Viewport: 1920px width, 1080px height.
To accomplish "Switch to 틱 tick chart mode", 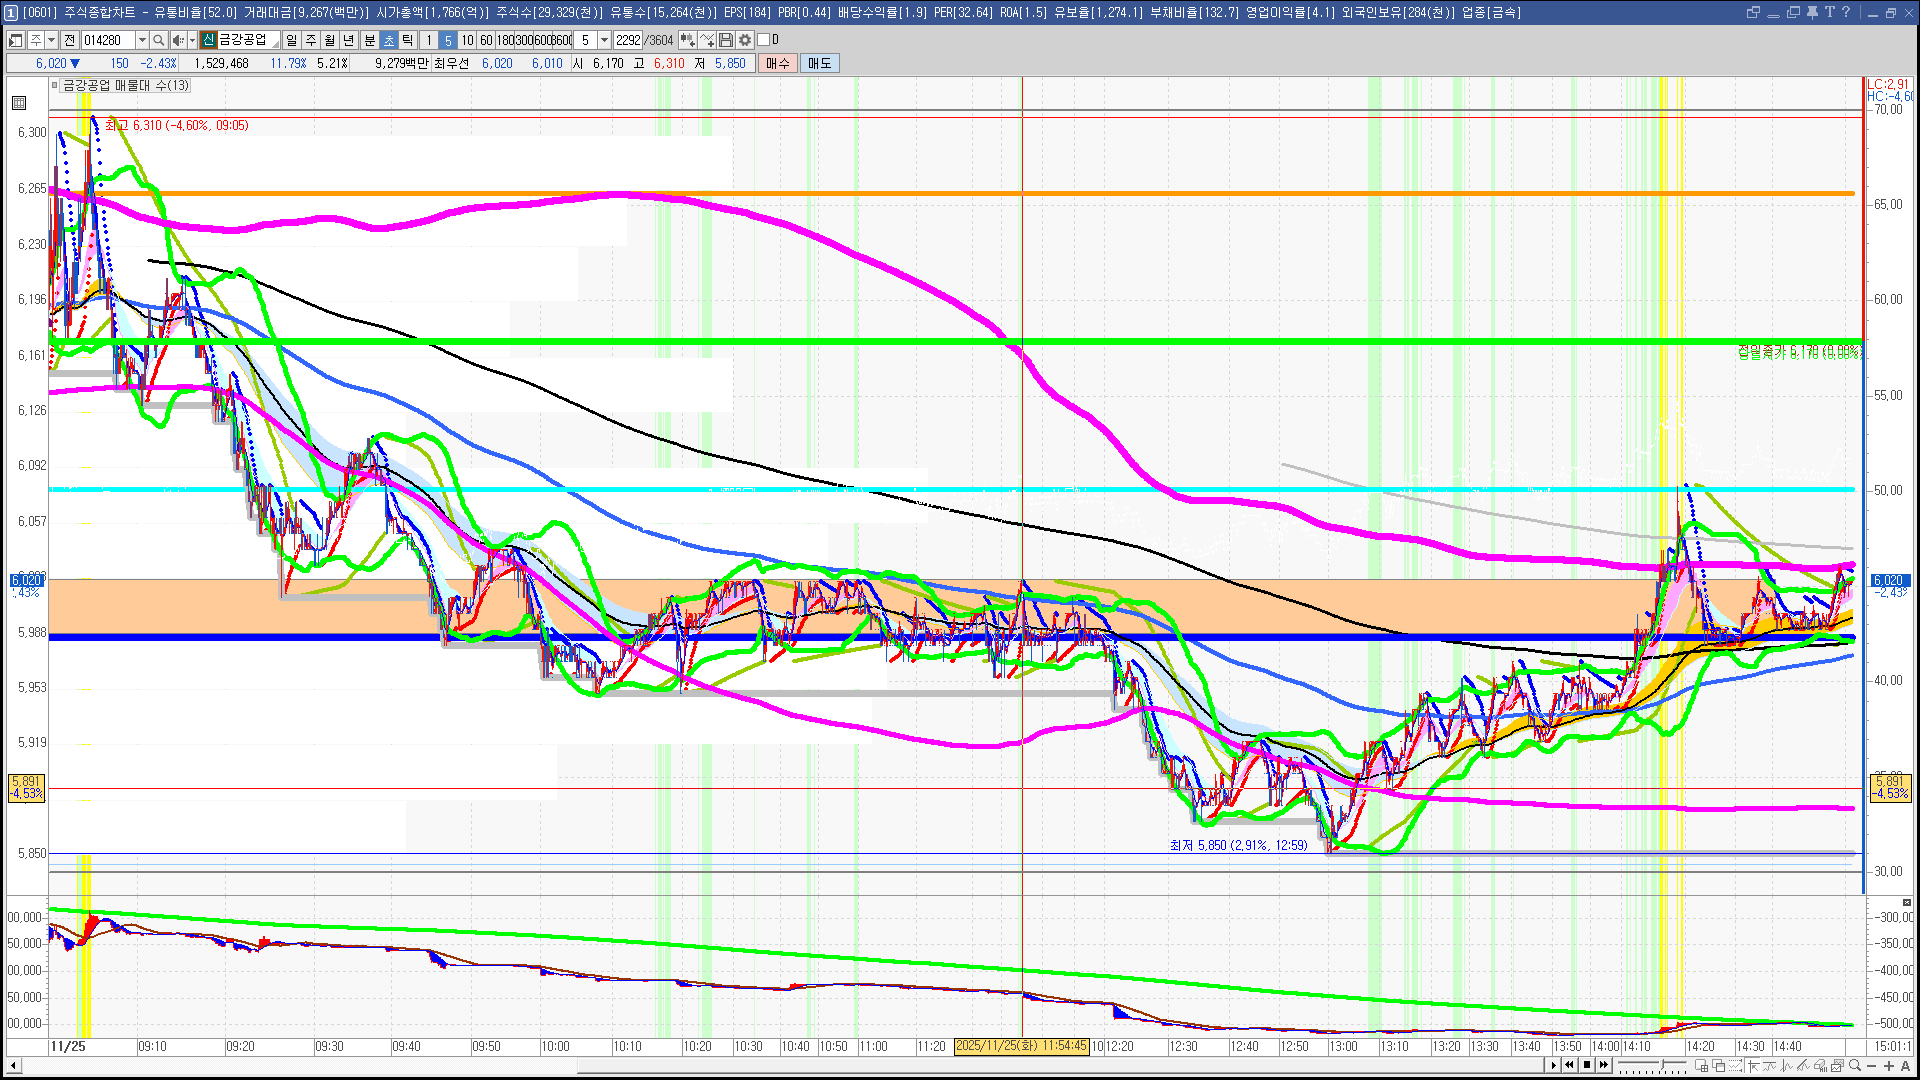I will (408, 40).
